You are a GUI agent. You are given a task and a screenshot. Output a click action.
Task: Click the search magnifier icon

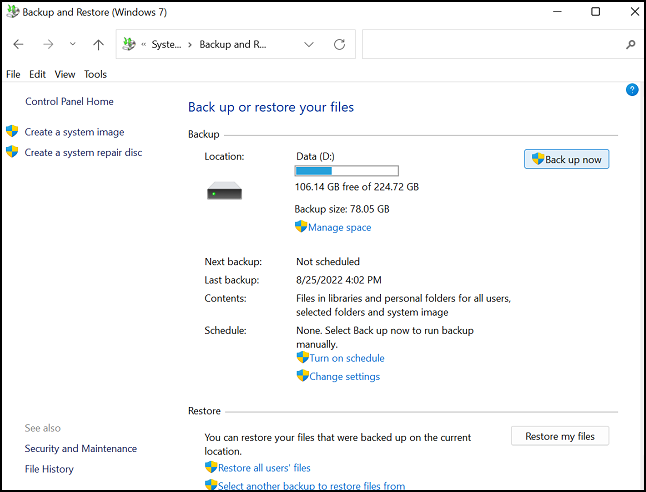click(630, 44)
